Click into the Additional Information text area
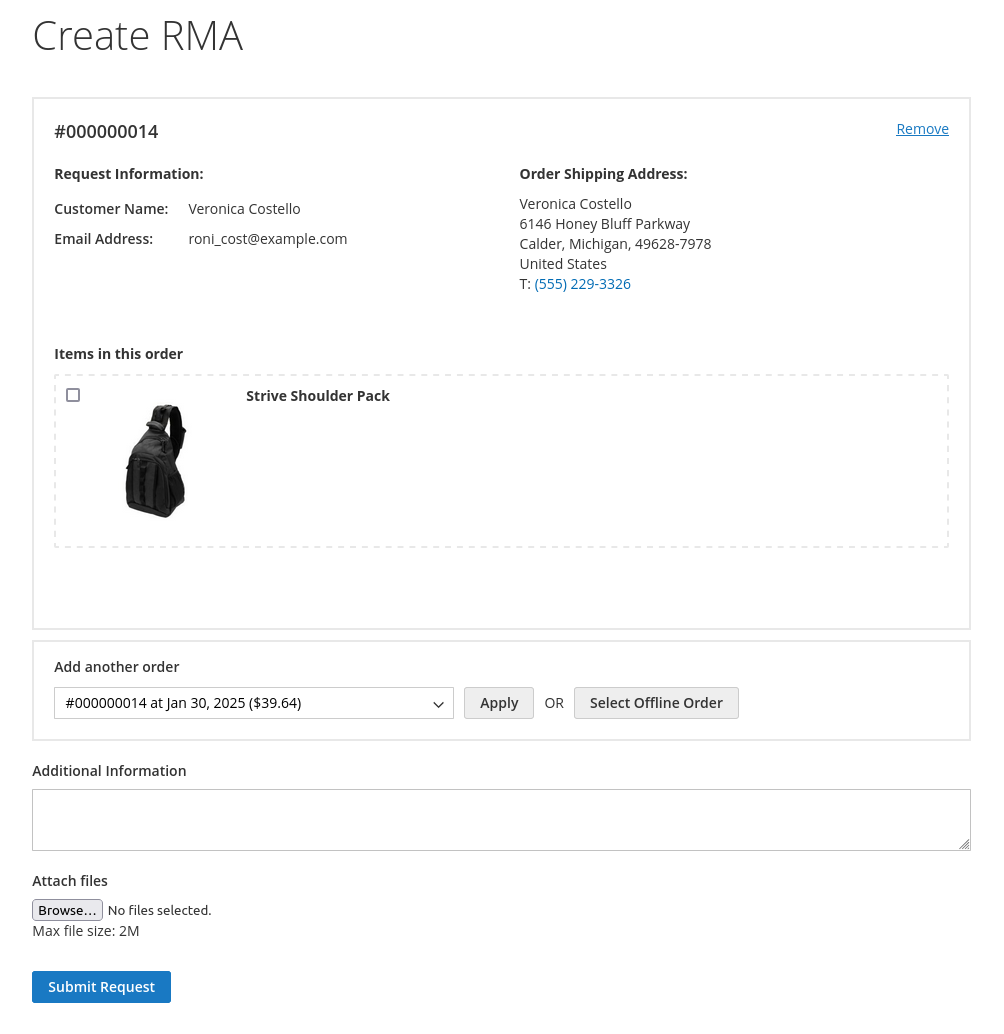This screenshot has width=1004, height=1034. pos(501,818)
